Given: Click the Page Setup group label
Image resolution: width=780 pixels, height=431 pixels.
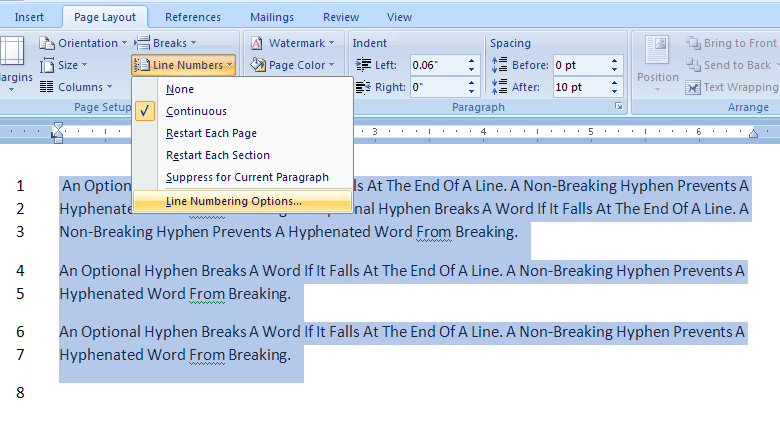Looking at the screenshot, I should [102, 107].
